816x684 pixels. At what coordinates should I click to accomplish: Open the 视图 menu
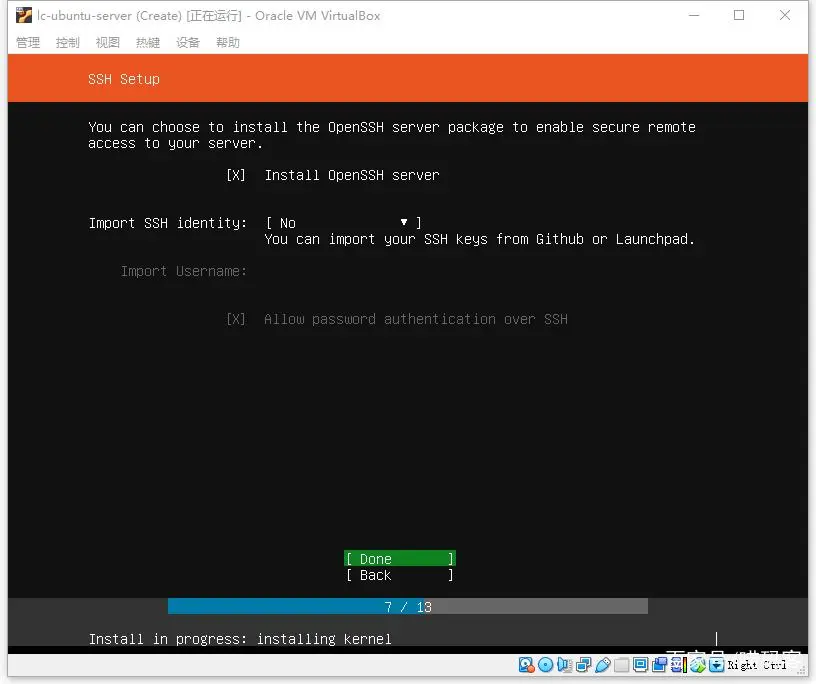(x=108, y=43)
